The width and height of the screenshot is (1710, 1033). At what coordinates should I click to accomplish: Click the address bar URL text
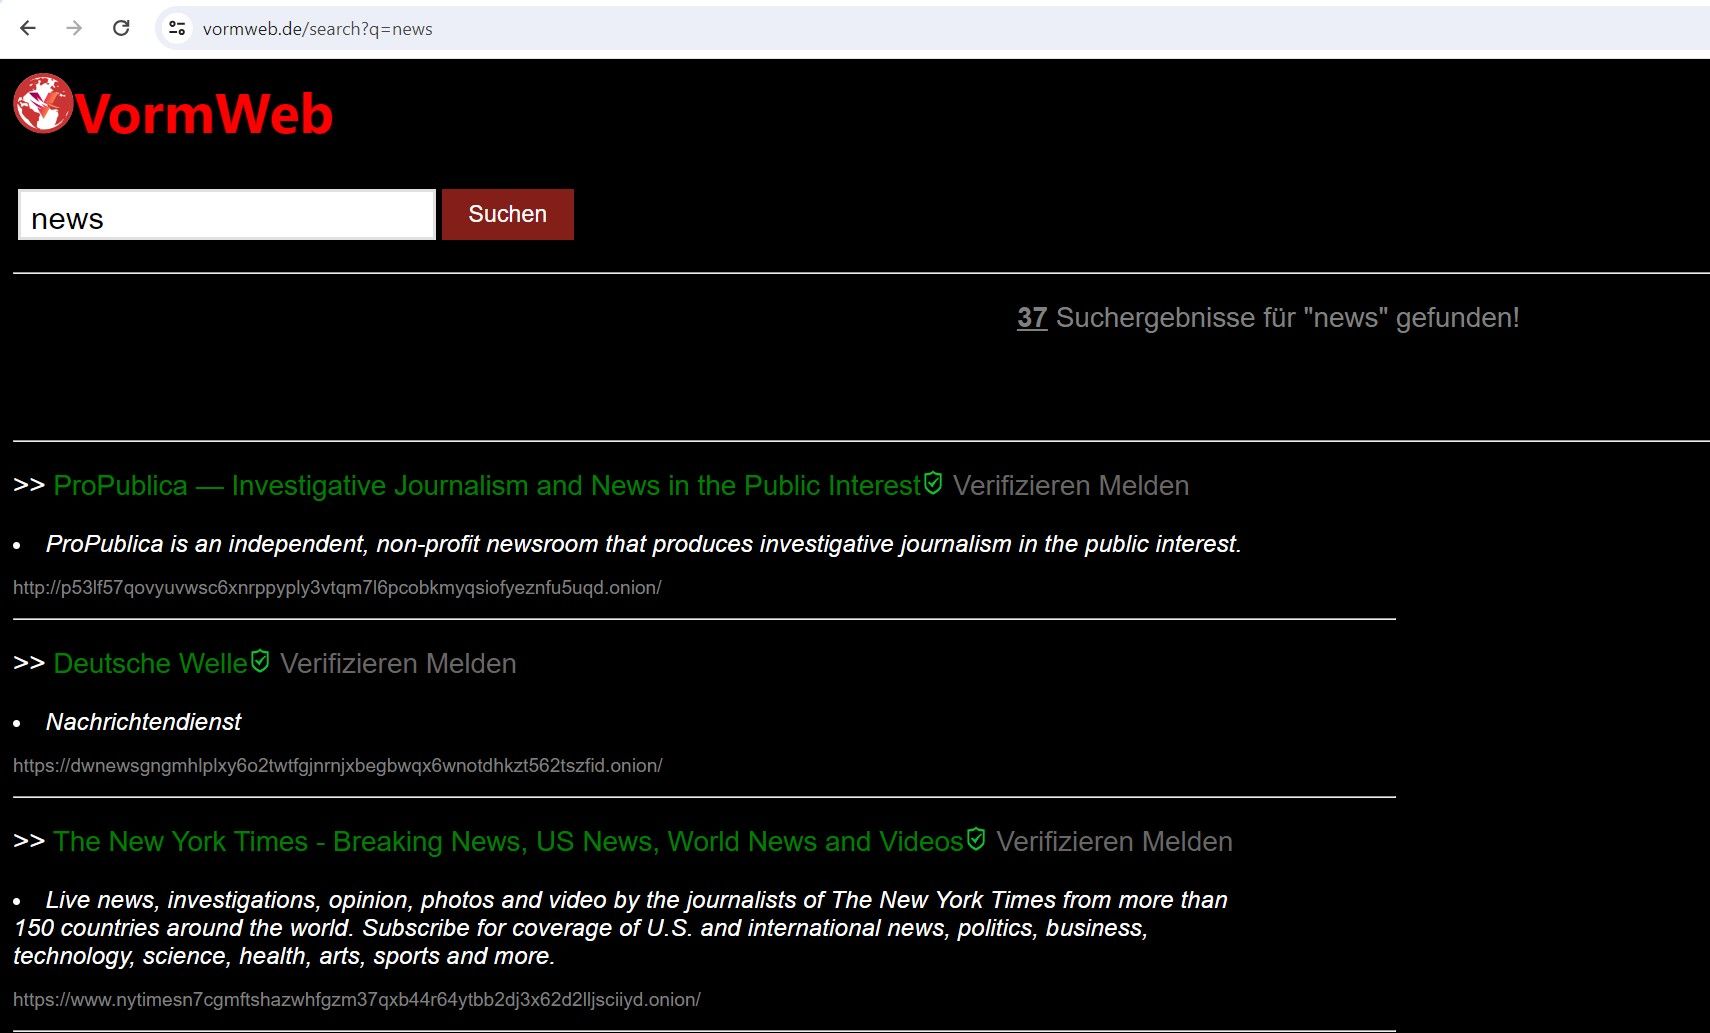point(317,29)
